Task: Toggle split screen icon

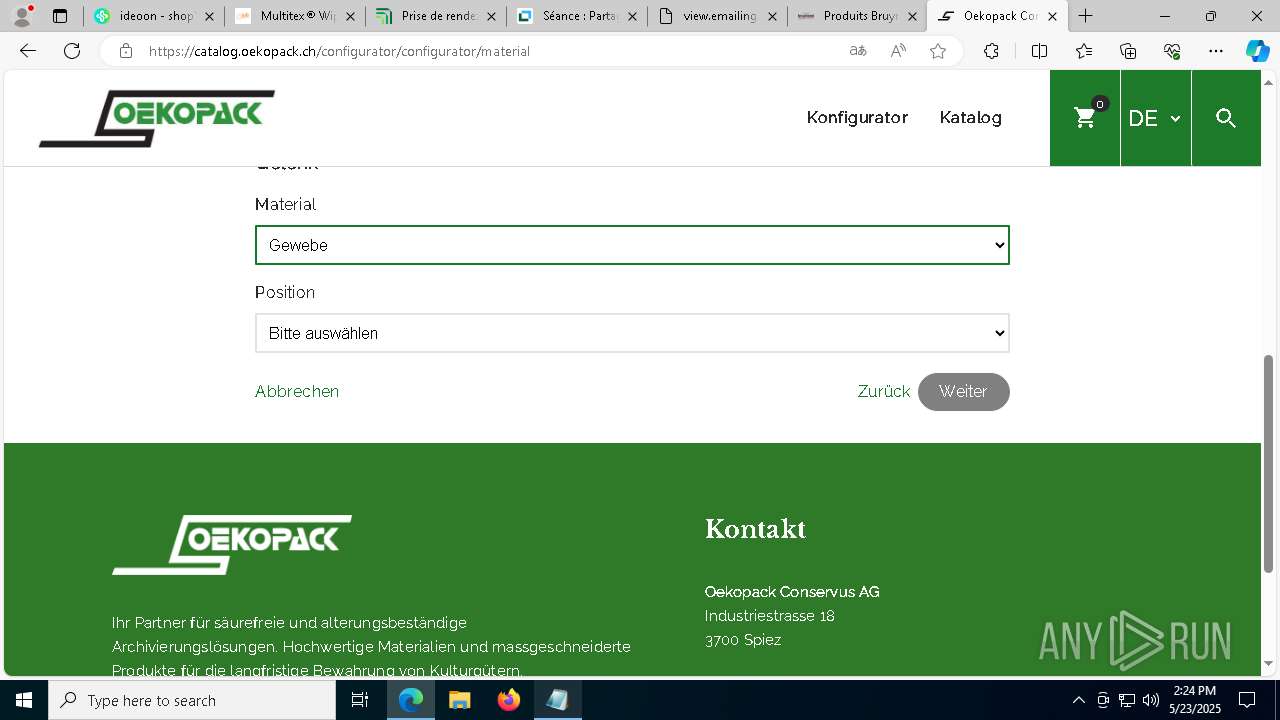Action: [x=1039, y=51]
